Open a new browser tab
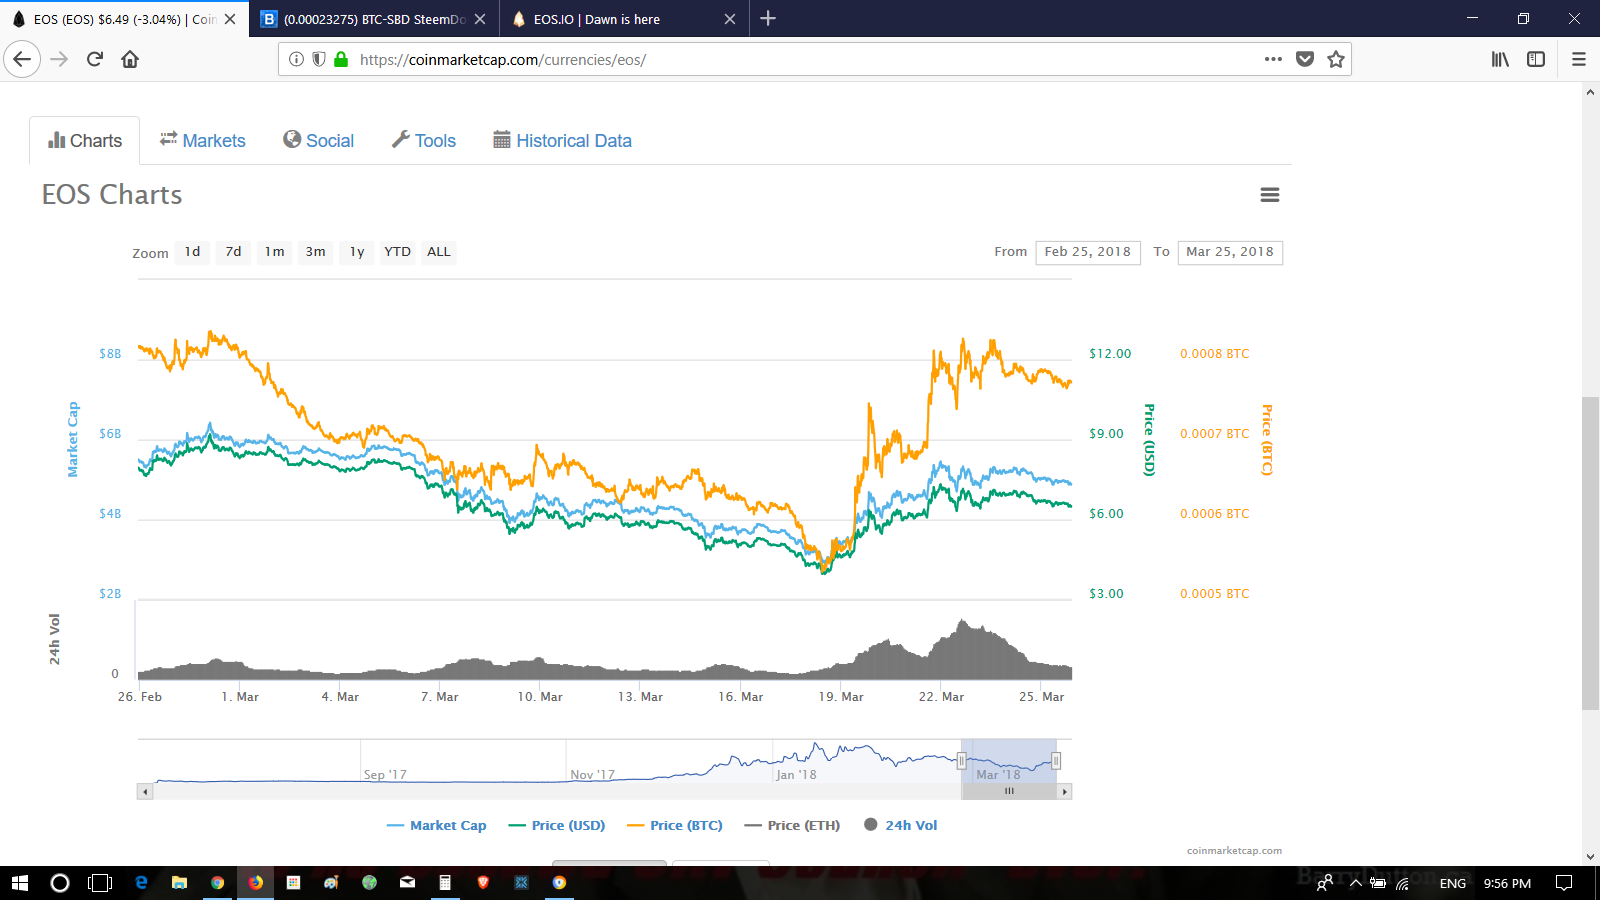The width and height of the screenshot is (1600, 900). [768, 18]
